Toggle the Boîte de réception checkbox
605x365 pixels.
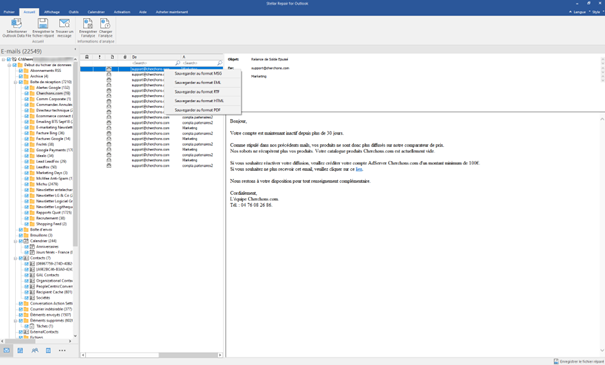pyautogui.click(x=21, y=82)
